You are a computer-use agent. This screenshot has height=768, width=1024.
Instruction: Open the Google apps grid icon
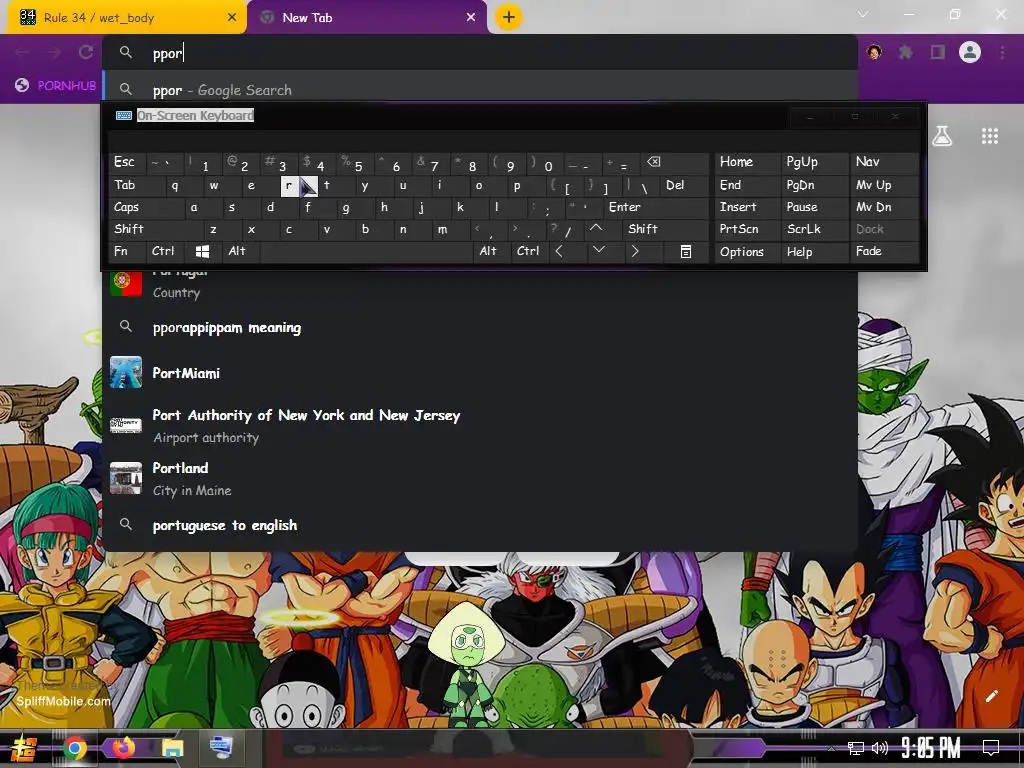[x=990, y=136]
